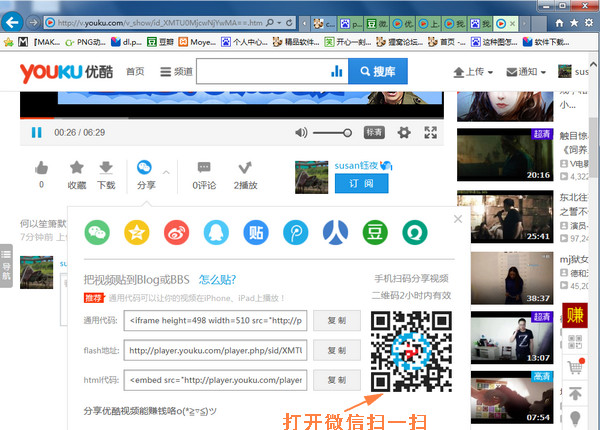Share to Douban via green 豆 icon
Image resolution: width=600 pixels, height=430 pixels.
(375, 232)
